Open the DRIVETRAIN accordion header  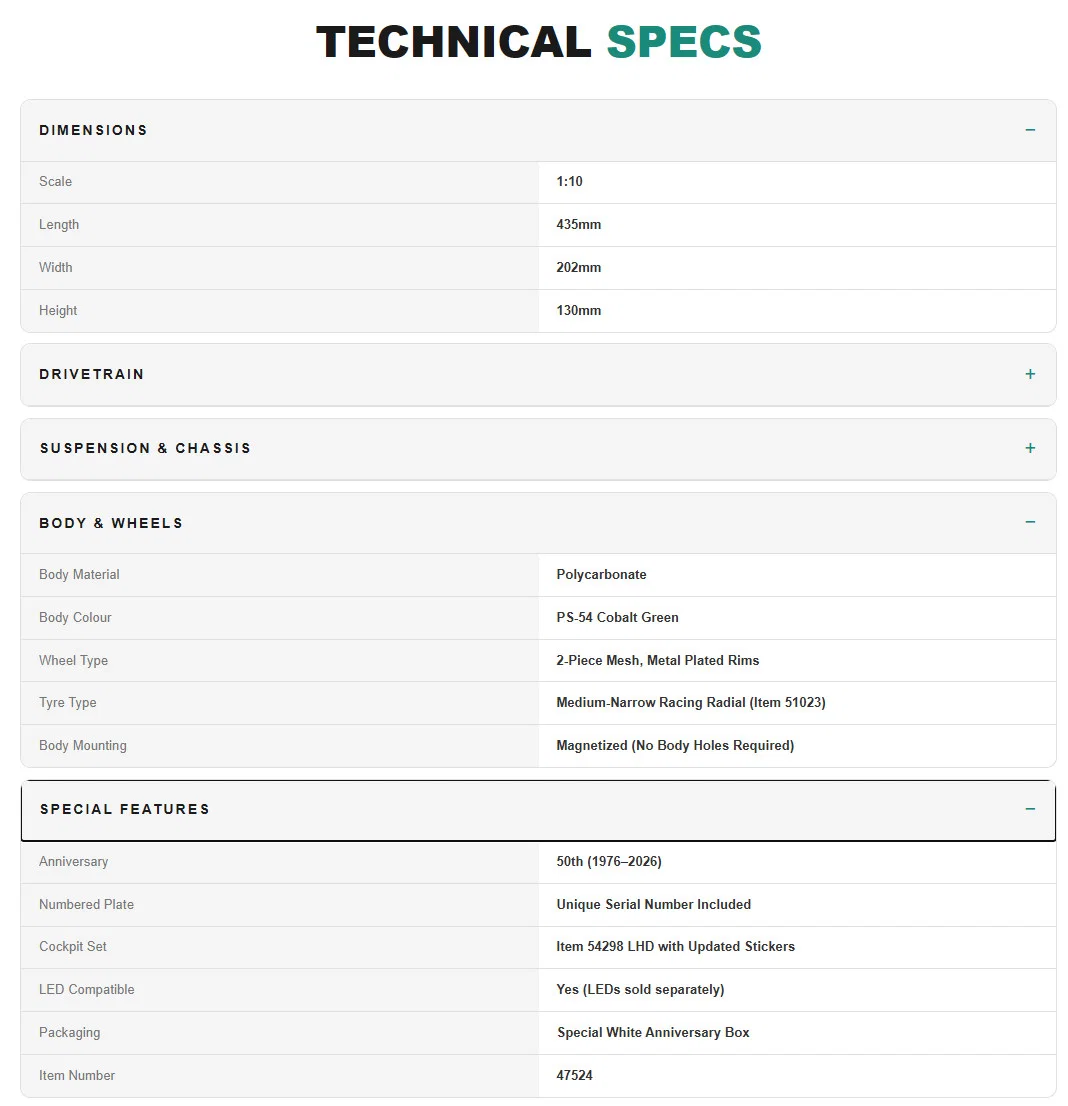click(538, 375)
